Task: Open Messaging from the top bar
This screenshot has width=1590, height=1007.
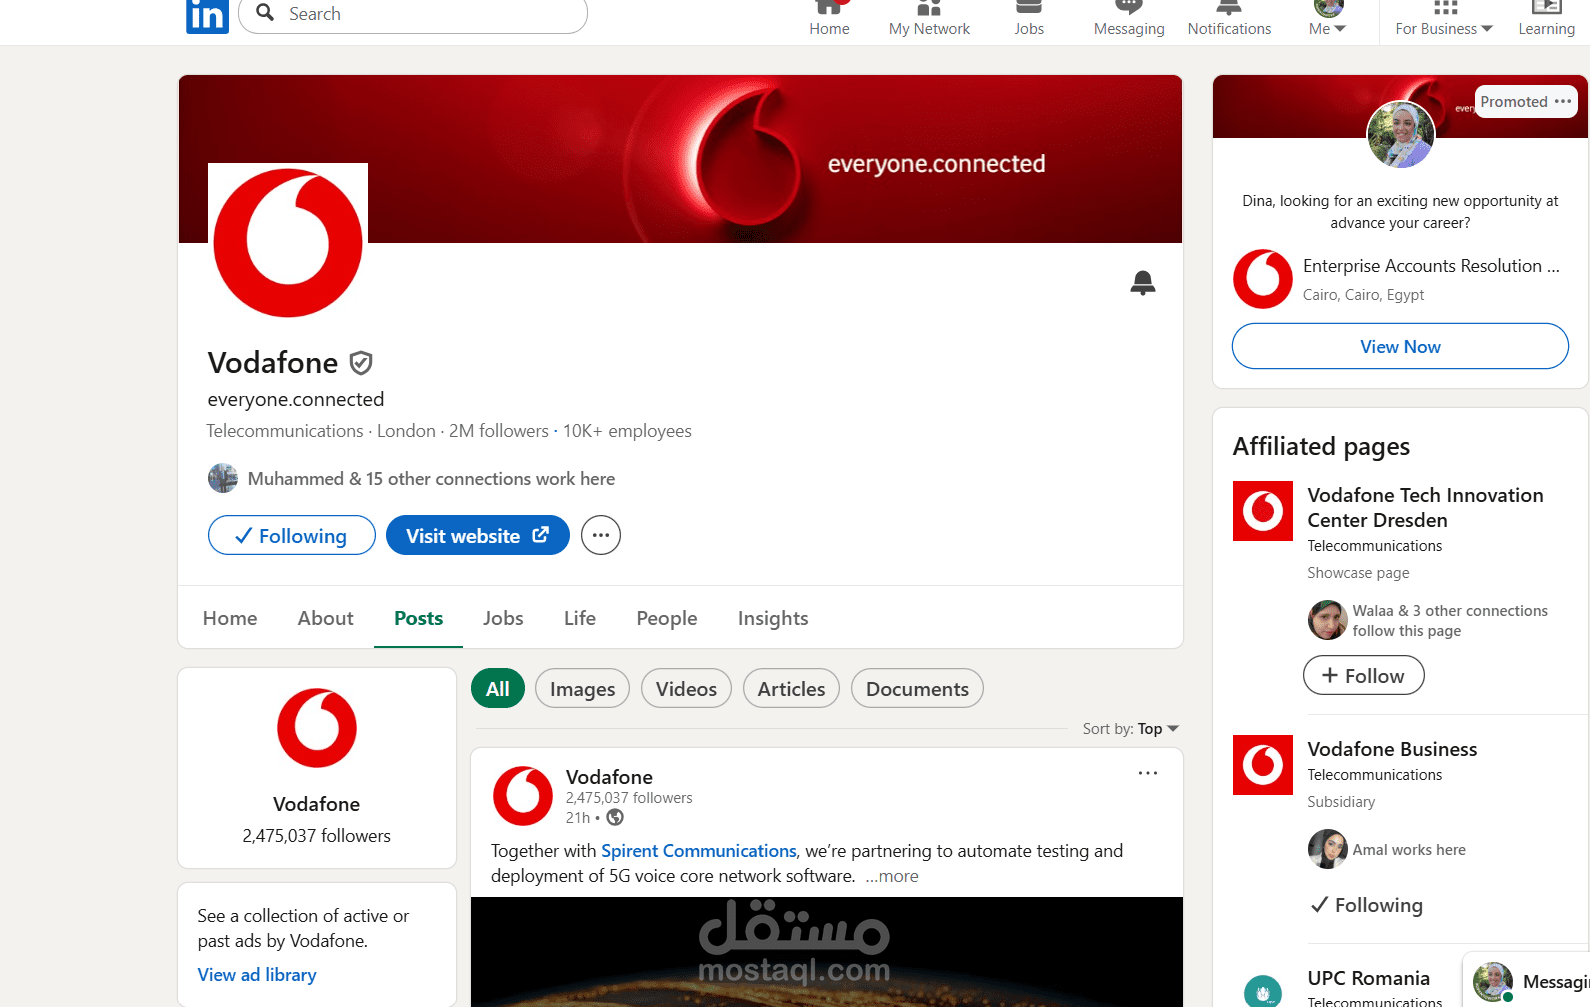Action: [x=1129, y=19]
